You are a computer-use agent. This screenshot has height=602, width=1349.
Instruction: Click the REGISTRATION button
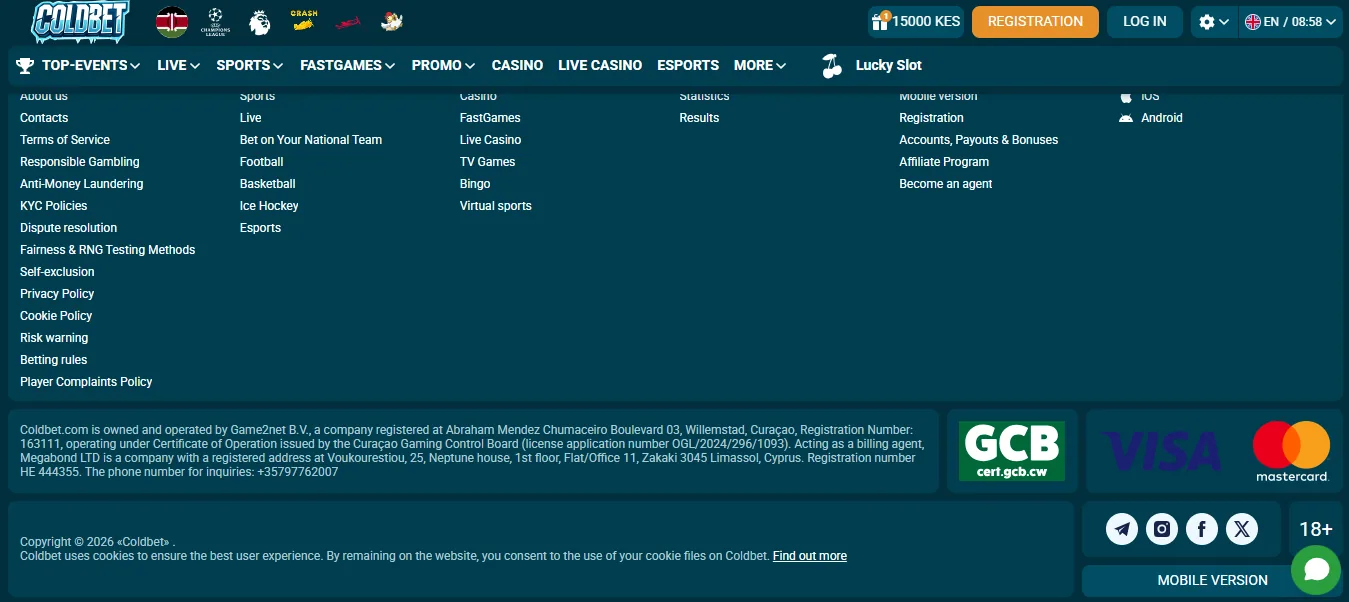[x=1035, y=22]
